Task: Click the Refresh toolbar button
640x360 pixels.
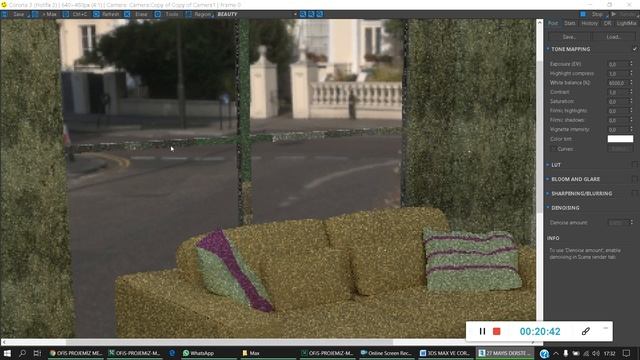Action: pos(106,14)
